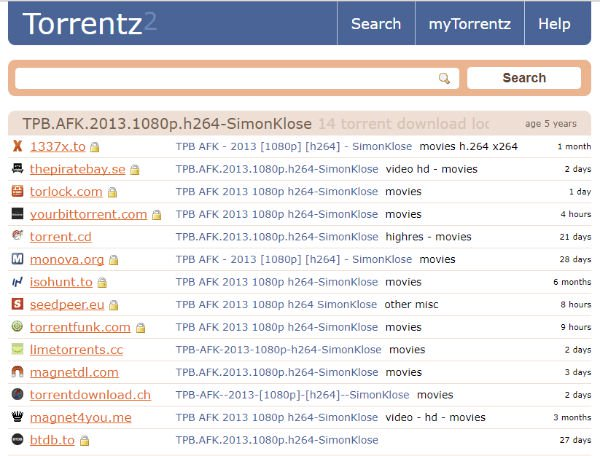
Task: Open the myTorrentz header menu
Action: pos(470,24)
